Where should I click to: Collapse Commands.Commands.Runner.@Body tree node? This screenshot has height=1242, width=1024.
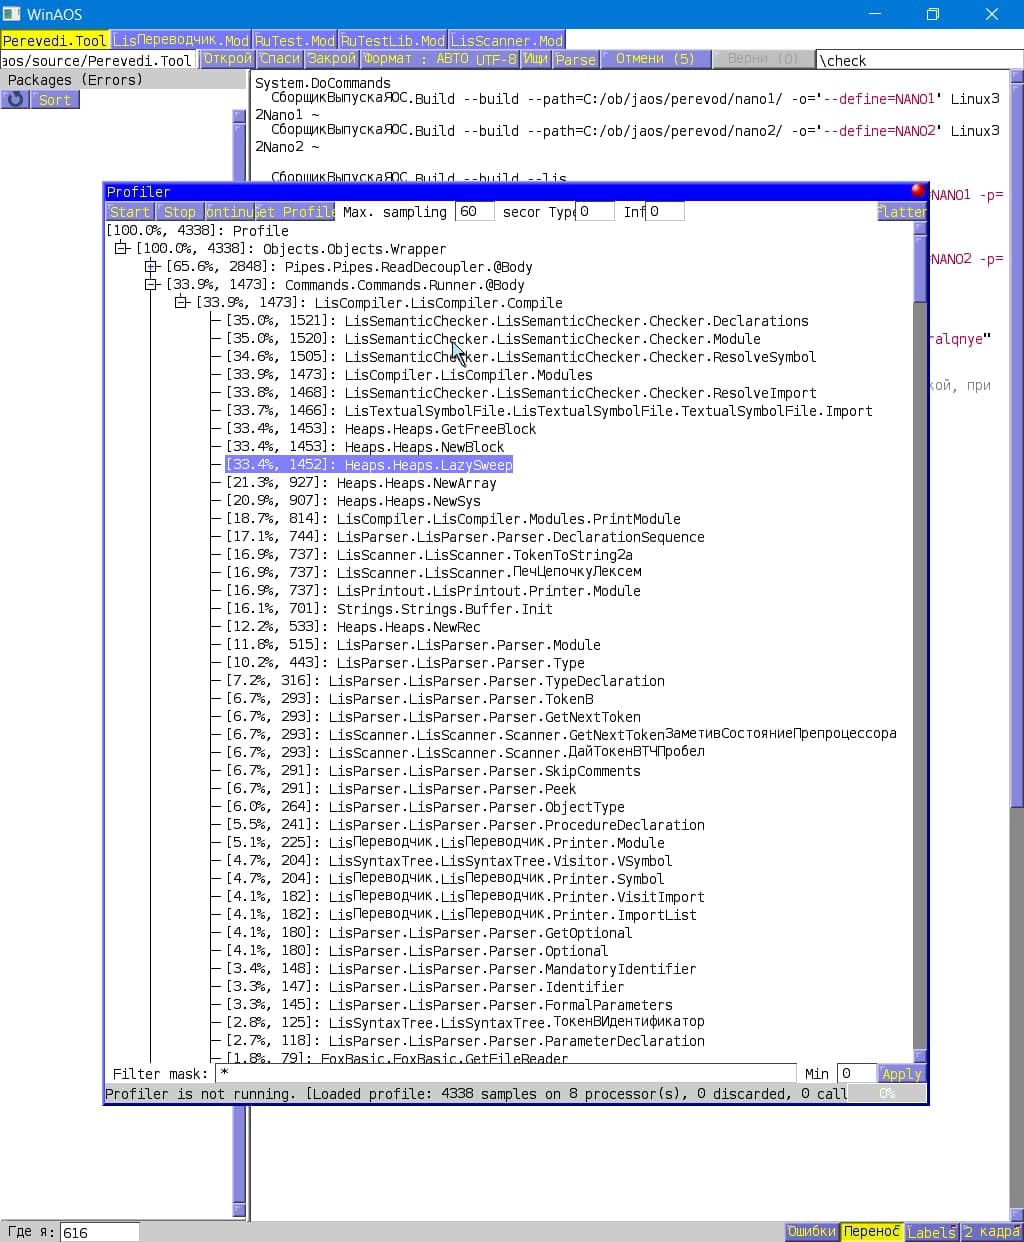152,285
